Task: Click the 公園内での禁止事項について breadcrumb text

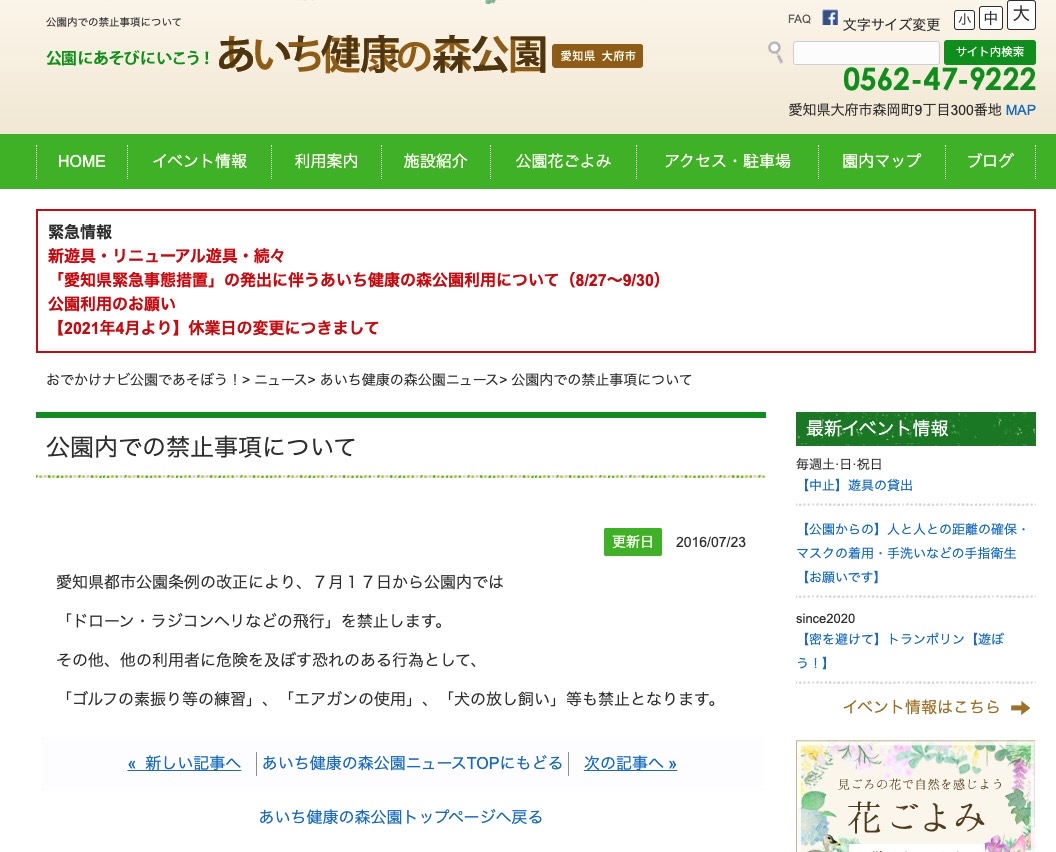Action: [x=601, y=380]
